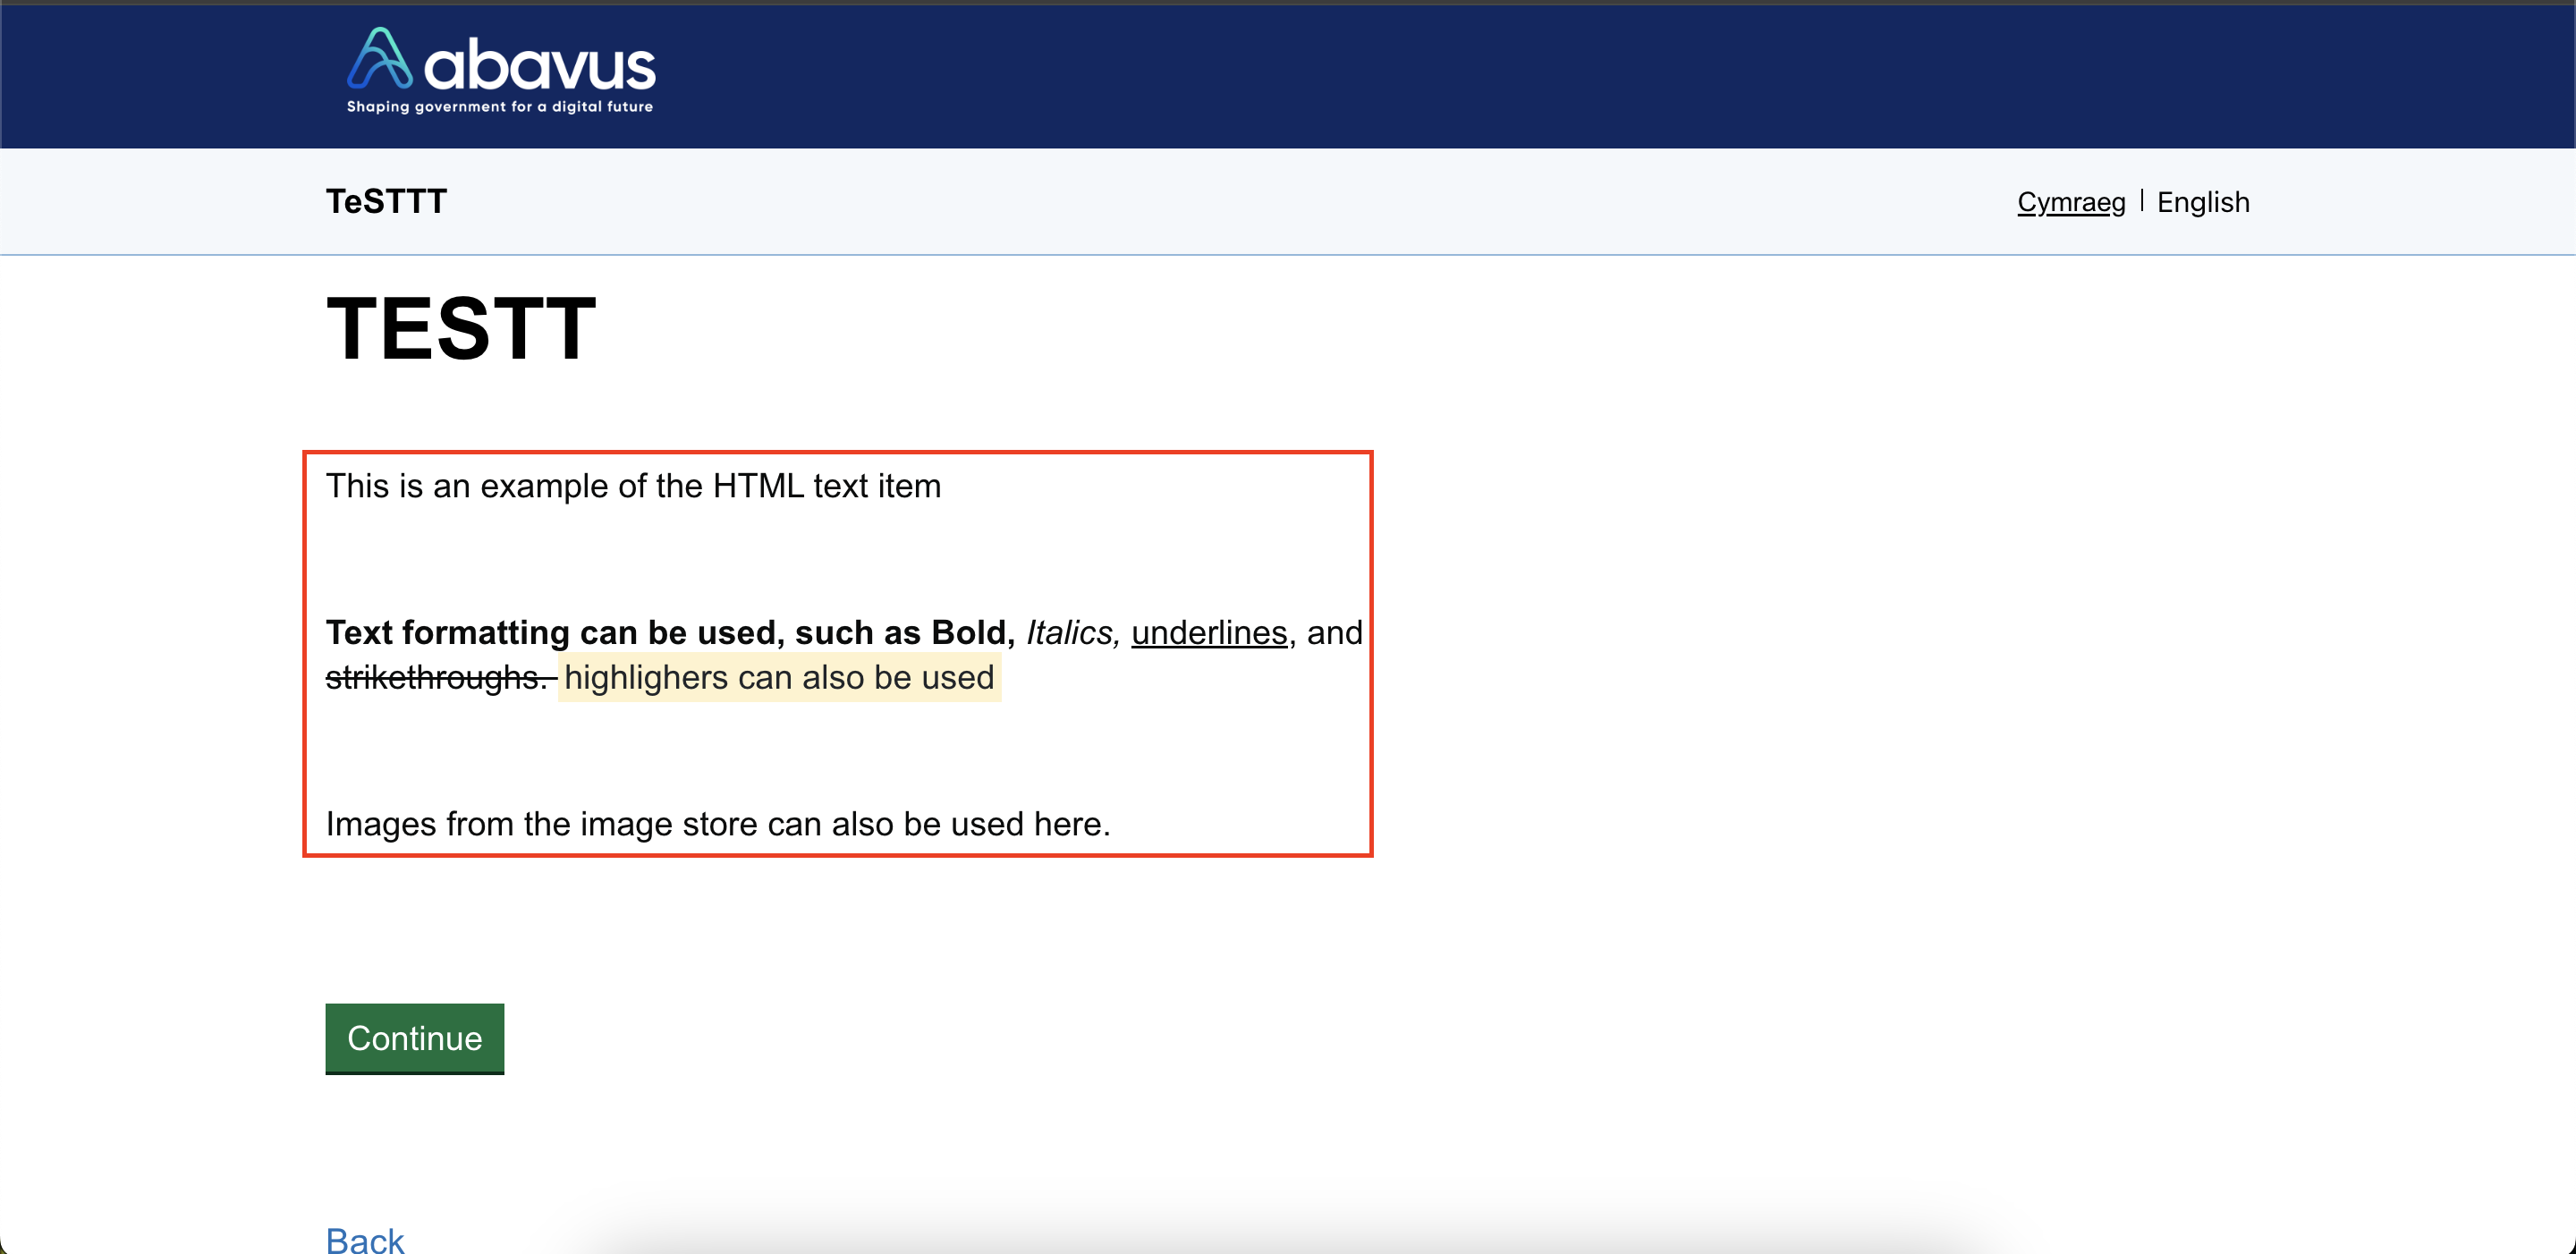Click the abavus logo in header
The height and width of the screenshot is (1254, 2576).
pyautogui.click(x=500, y=70)
